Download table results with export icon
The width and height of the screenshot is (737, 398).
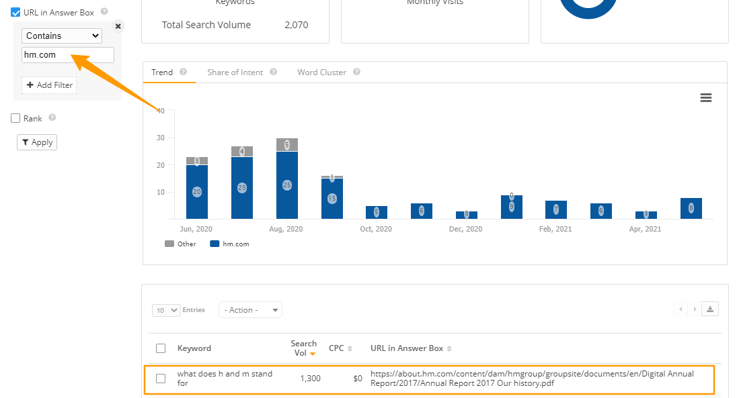pyautogui.click(x=710, y=309)
